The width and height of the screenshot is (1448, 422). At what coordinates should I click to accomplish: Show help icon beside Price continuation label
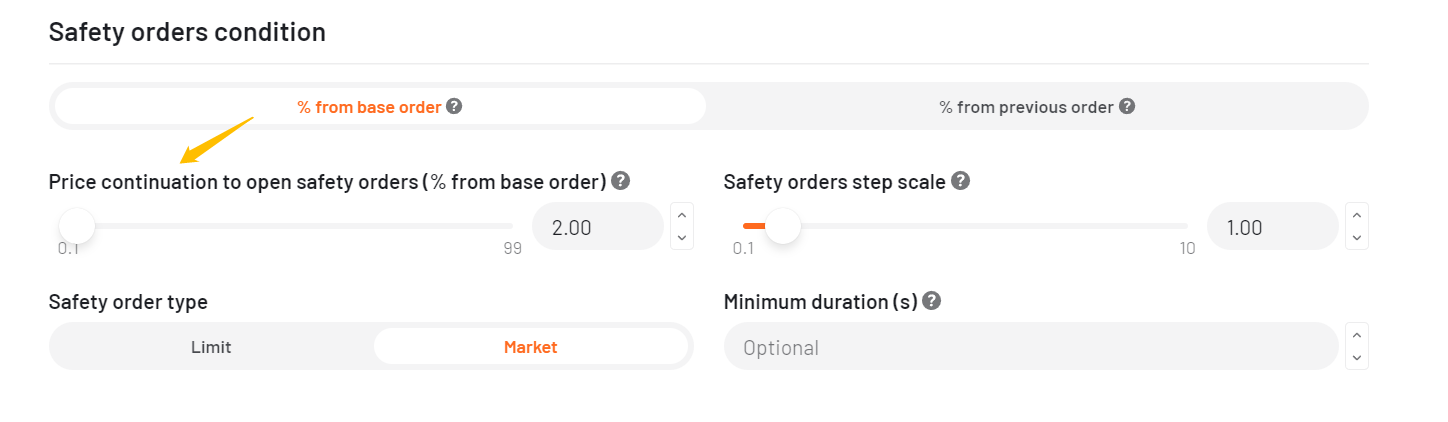click(621, 181)
